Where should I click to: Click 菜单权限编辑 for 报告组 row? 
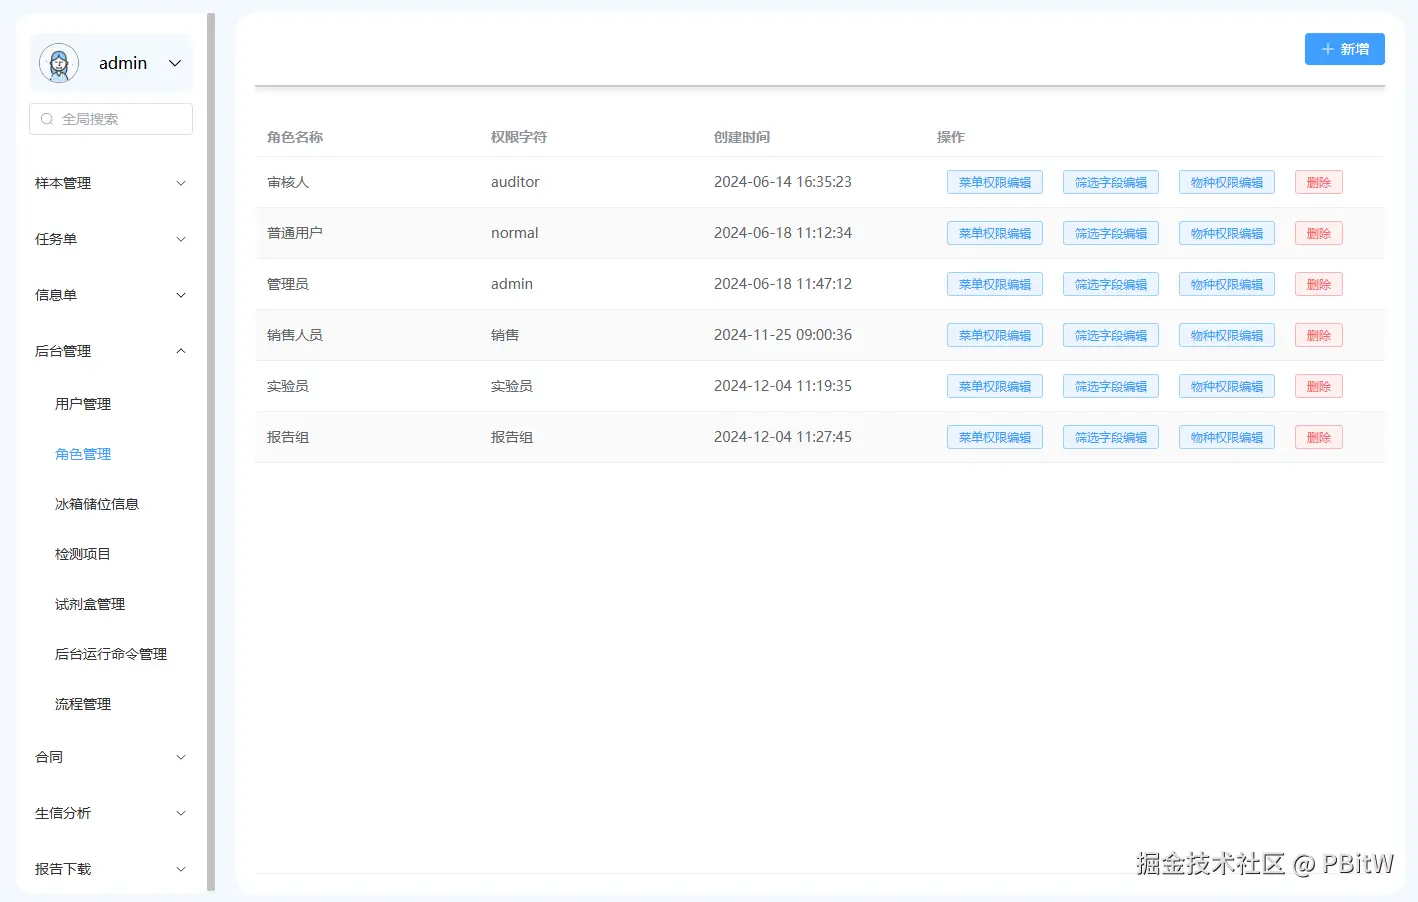click(x=995, y=437)
